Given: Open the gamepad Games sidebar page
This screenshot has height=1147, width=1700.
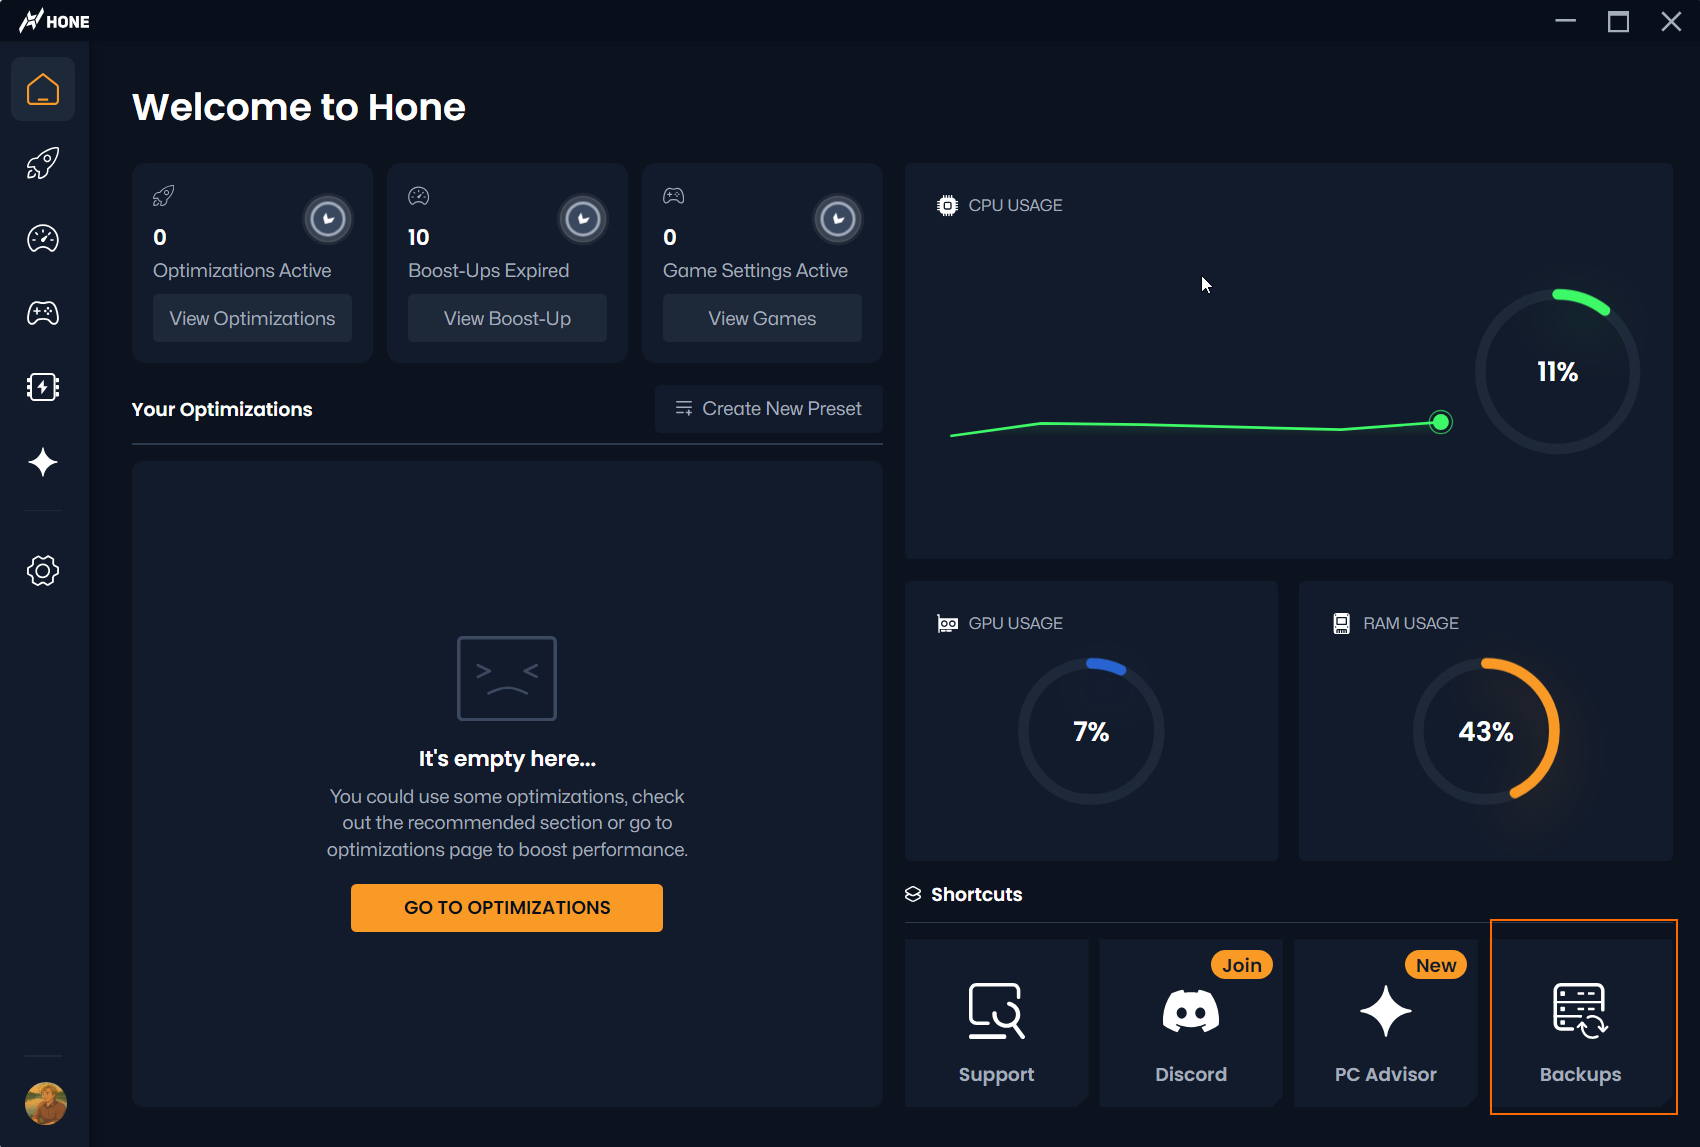Looking at the screenshot, I should point(43,313).
